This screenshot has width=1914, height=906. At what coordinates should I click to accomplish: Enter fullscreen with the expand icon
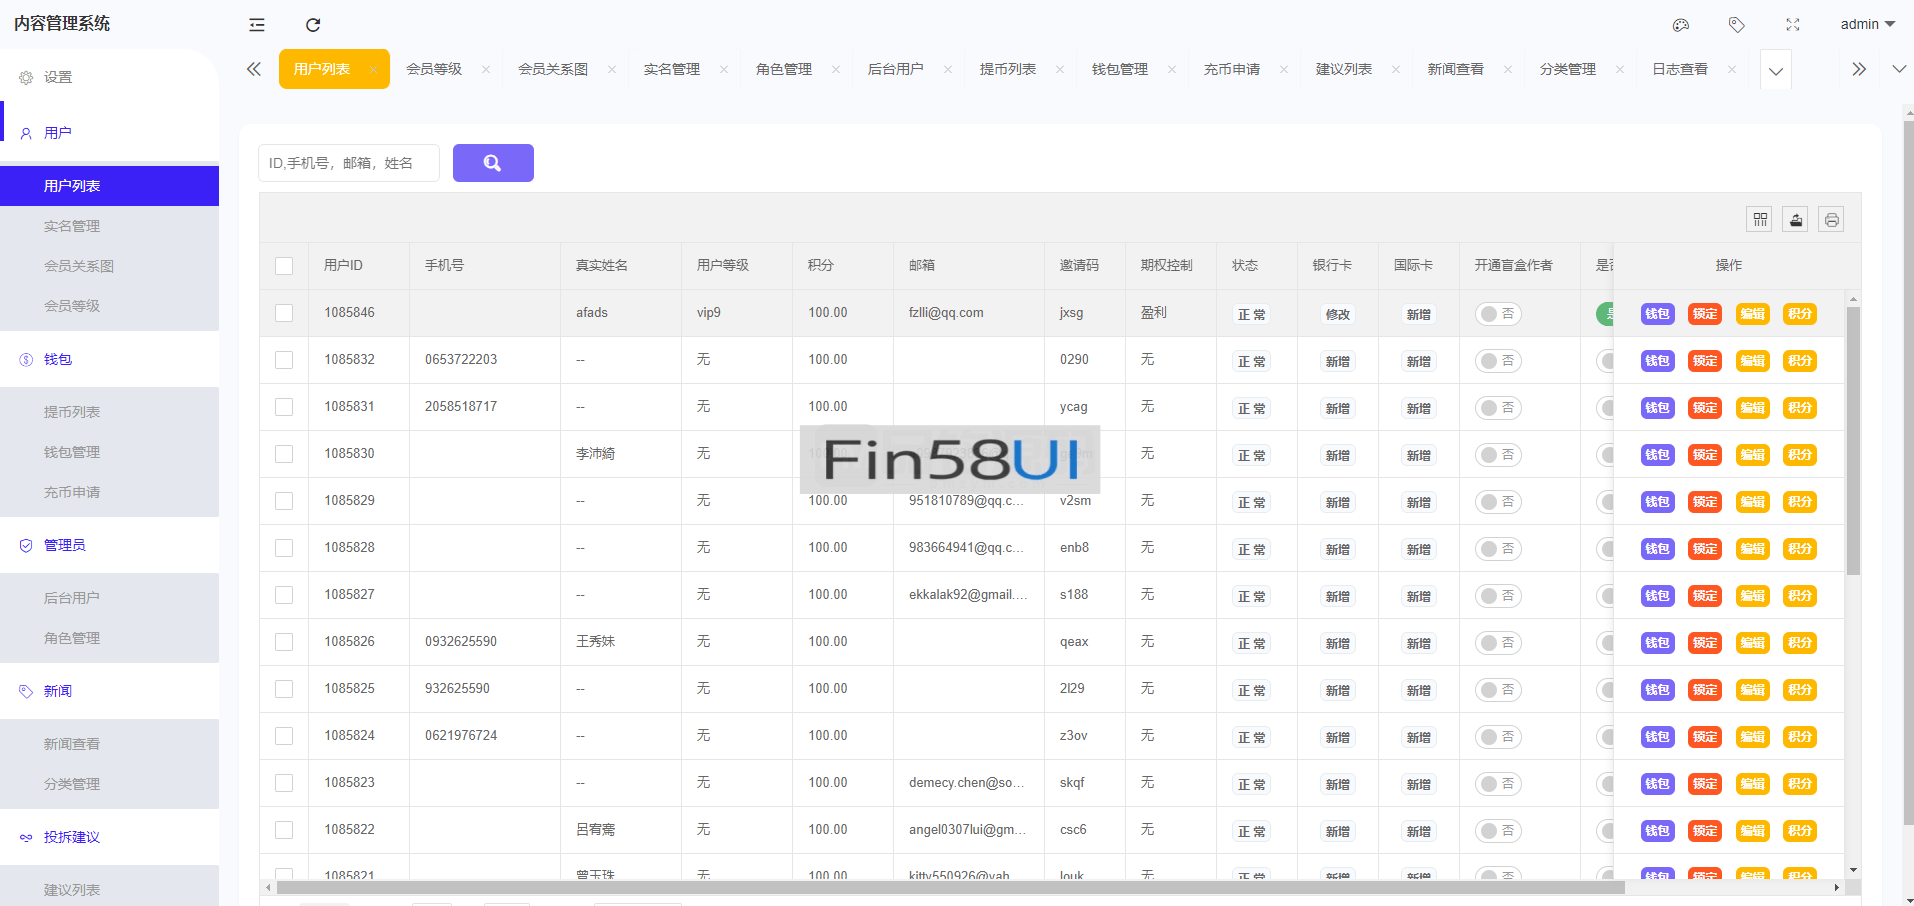[x=1793, y=25]
